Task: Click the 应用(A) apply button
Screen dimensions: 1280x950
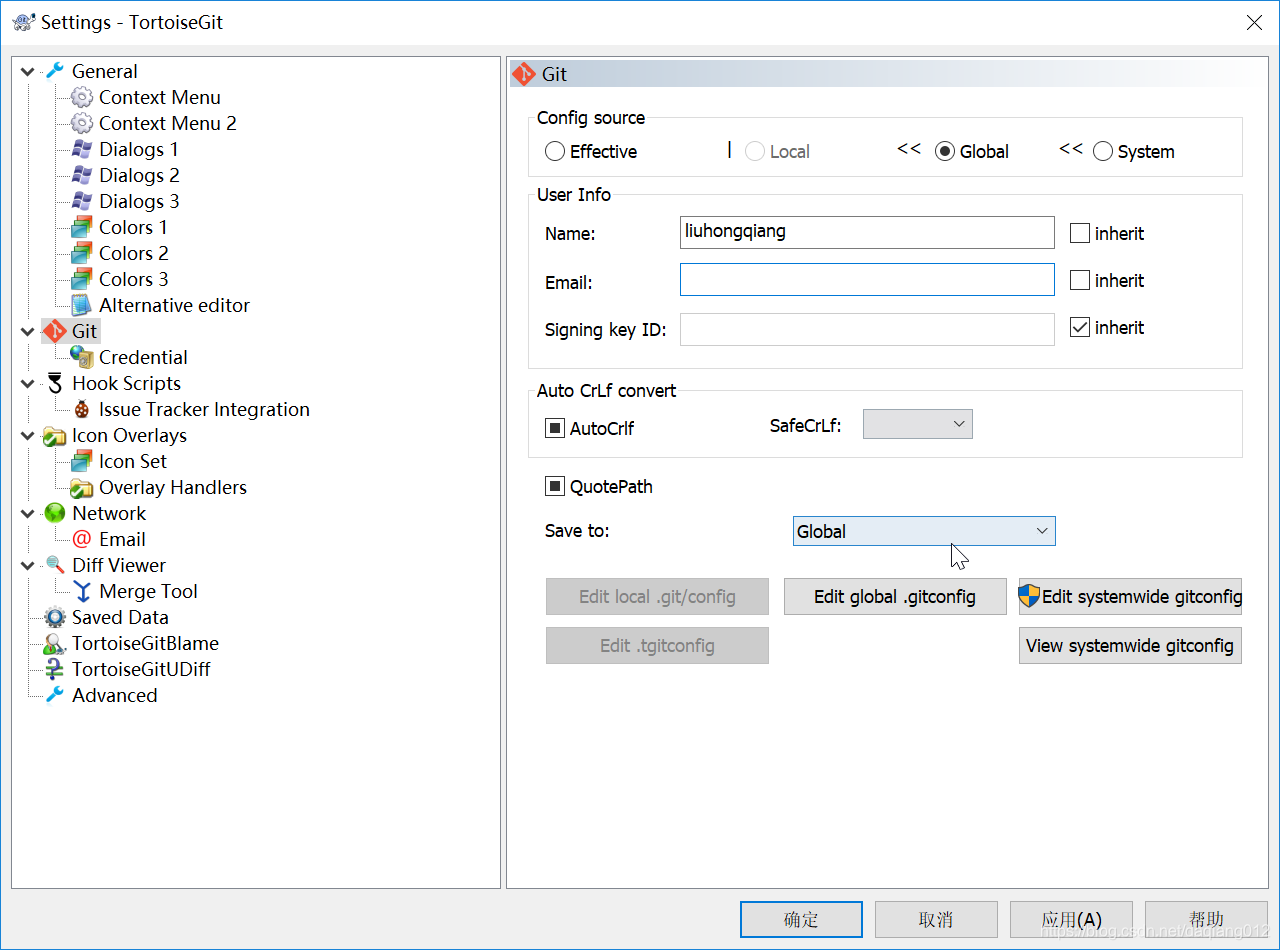Action: 1071,919
